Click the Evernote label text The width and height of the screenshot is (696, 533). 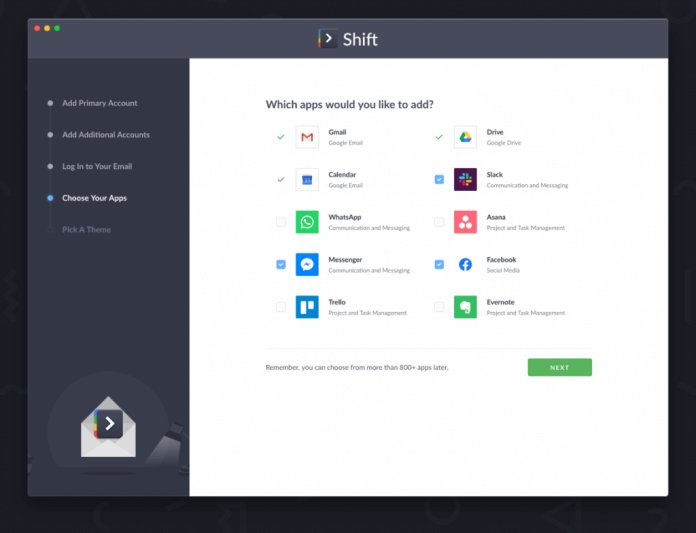coord(500,302)
